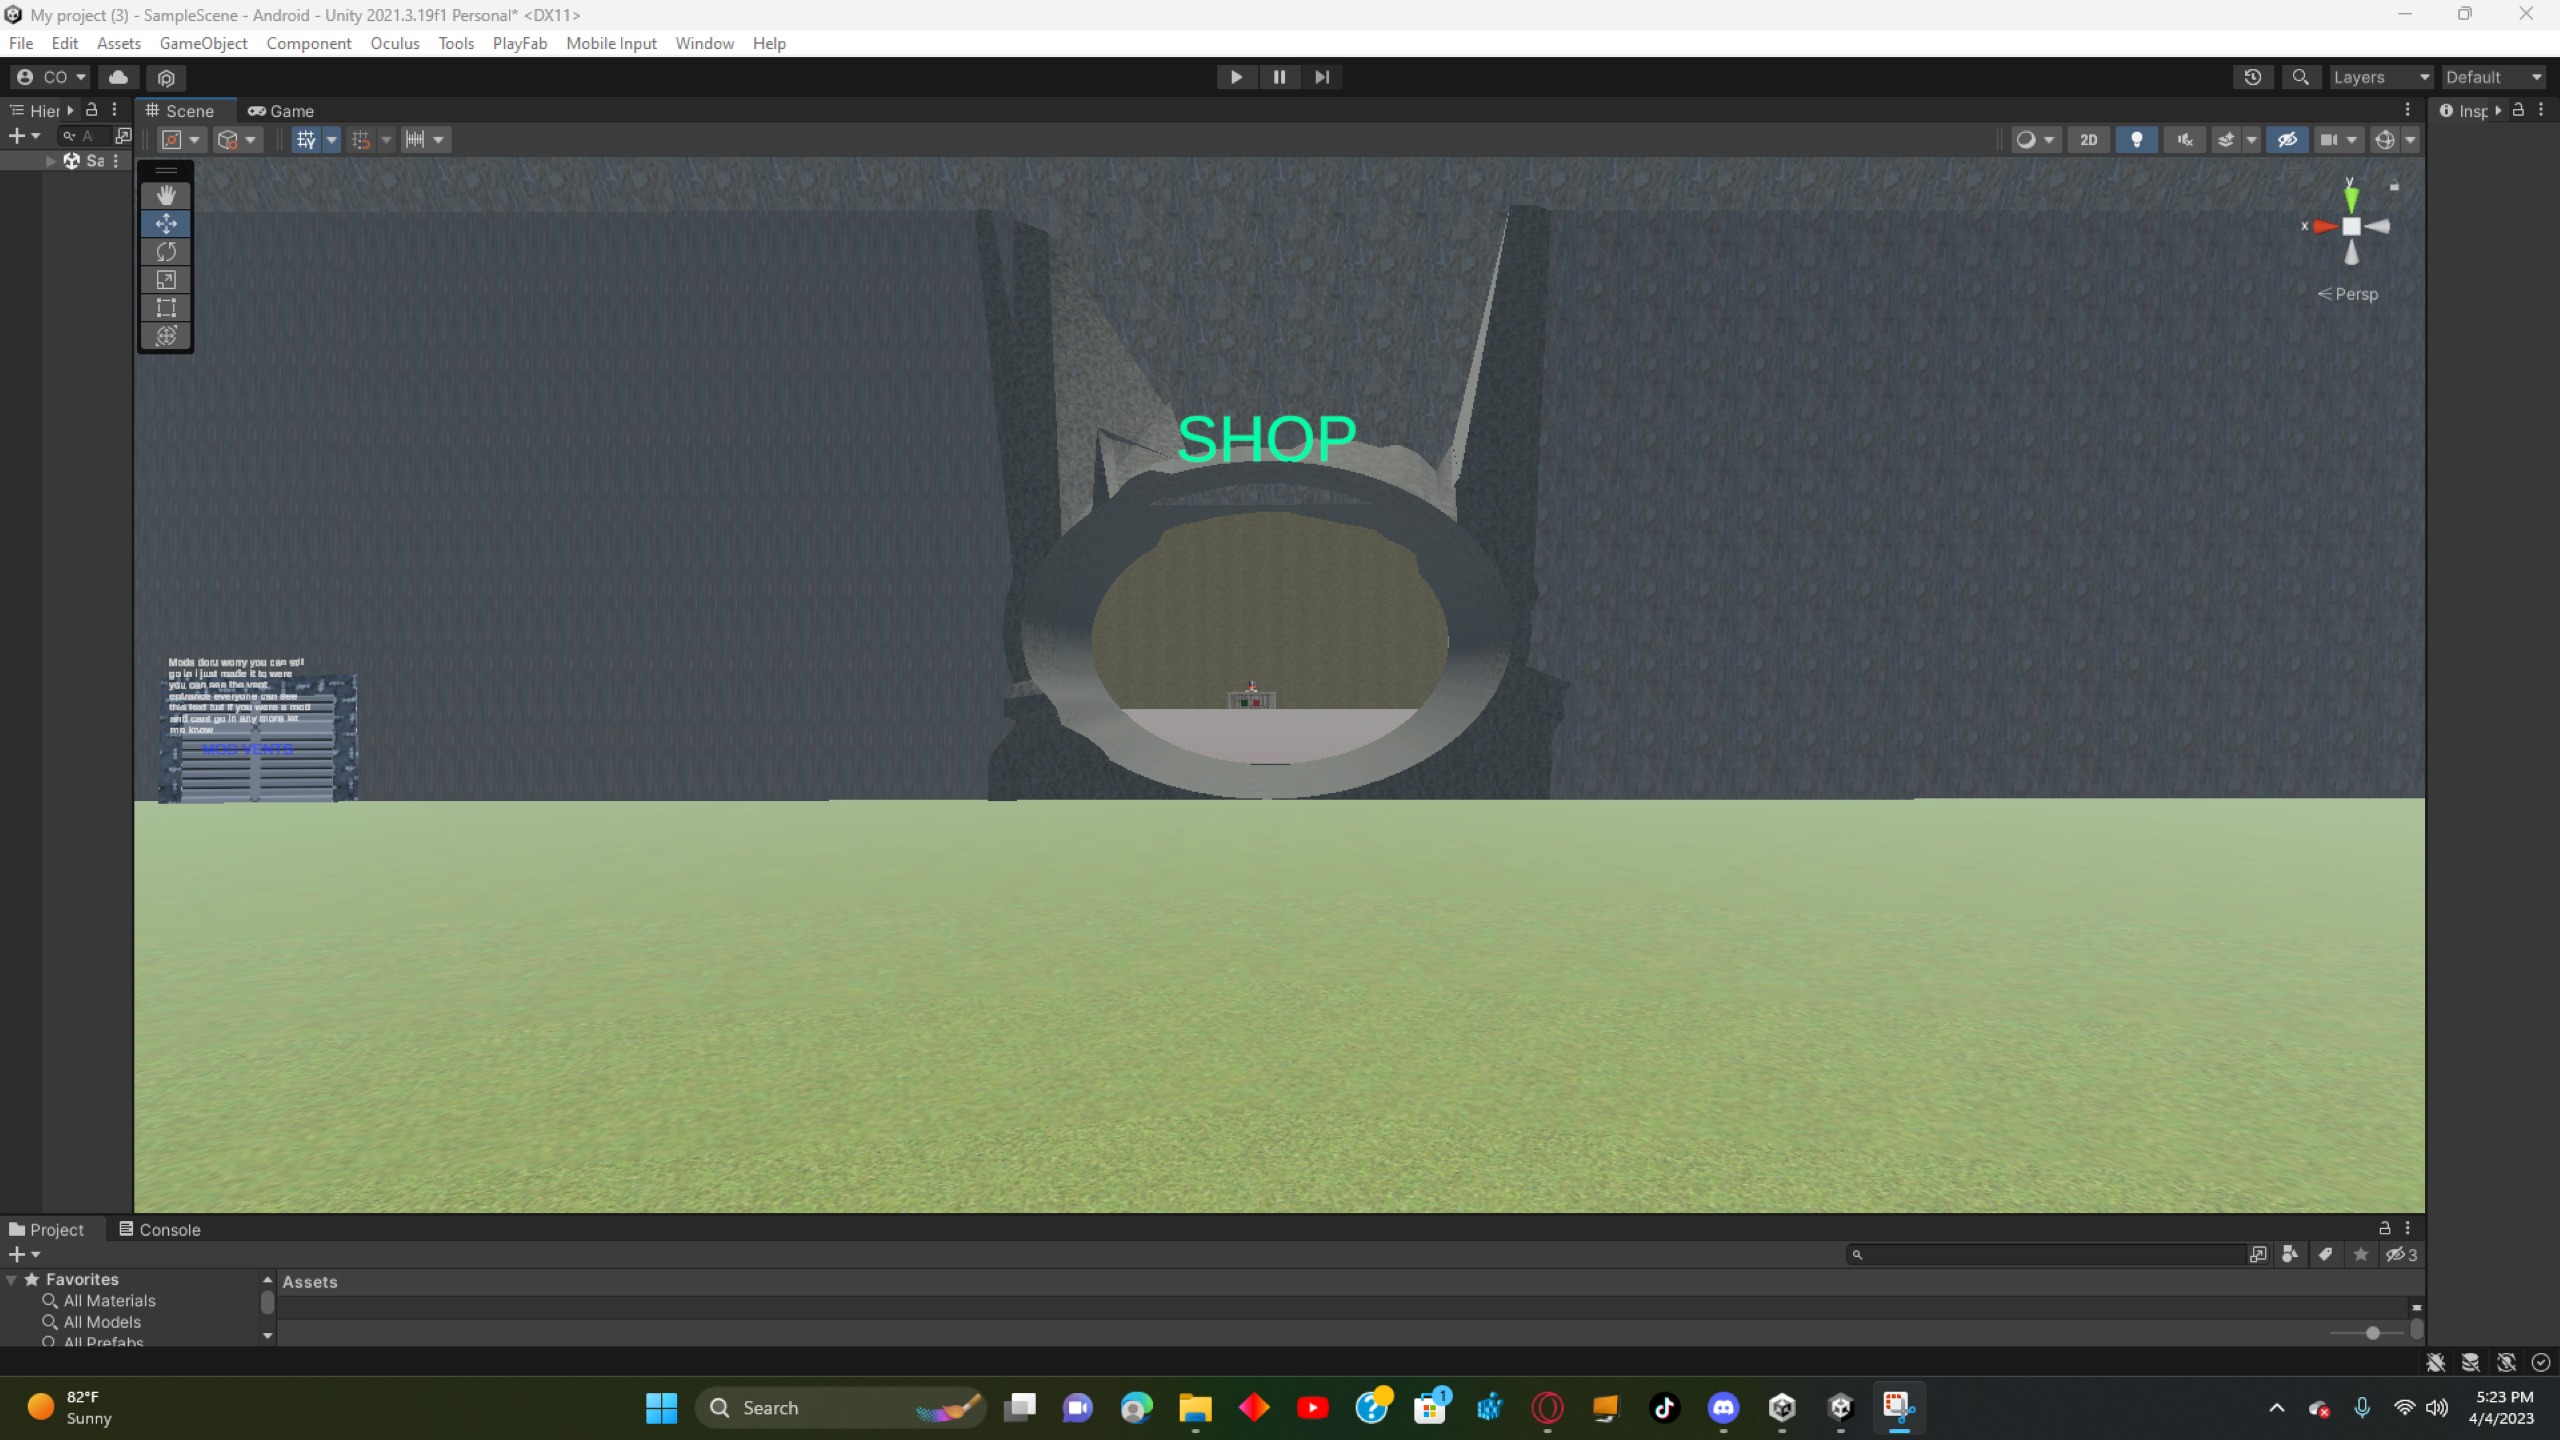Switch to the Game tab
The height and width of the screenshot is (1440, 2560).
point(281,111)
